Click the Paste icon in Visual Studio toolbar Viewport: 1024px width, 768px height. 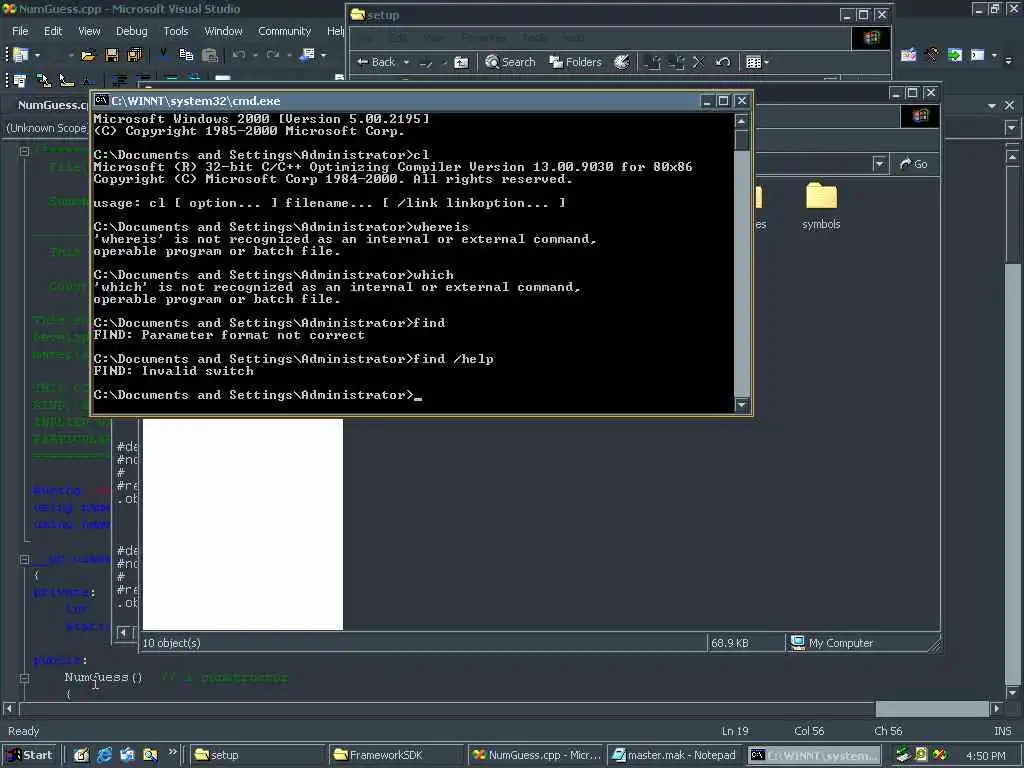210,56
